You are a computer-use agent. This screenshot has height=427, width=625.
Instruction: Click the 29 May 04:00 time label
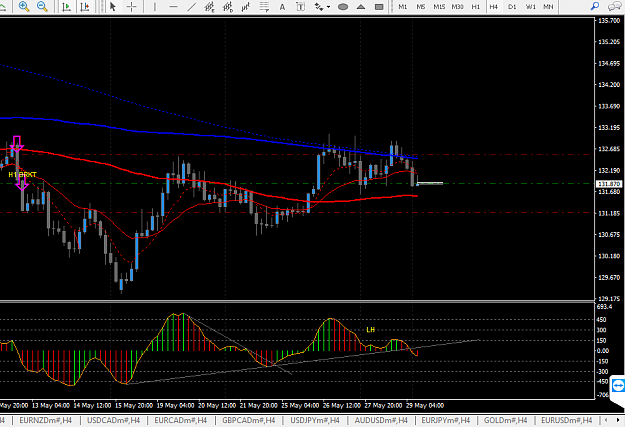(x=425, y=405)
